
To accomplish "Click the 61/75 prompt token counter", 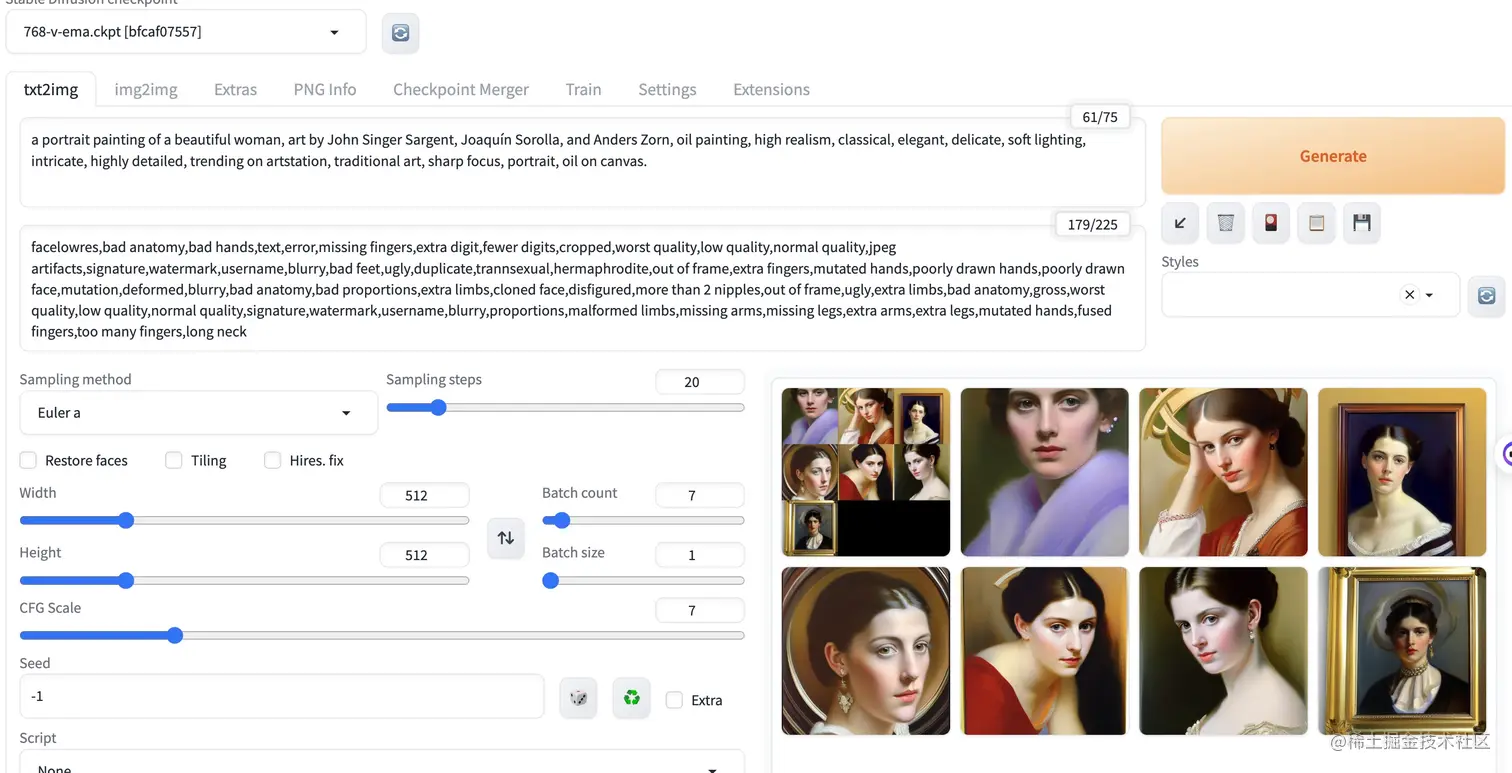I will (x=1099, y=117).
